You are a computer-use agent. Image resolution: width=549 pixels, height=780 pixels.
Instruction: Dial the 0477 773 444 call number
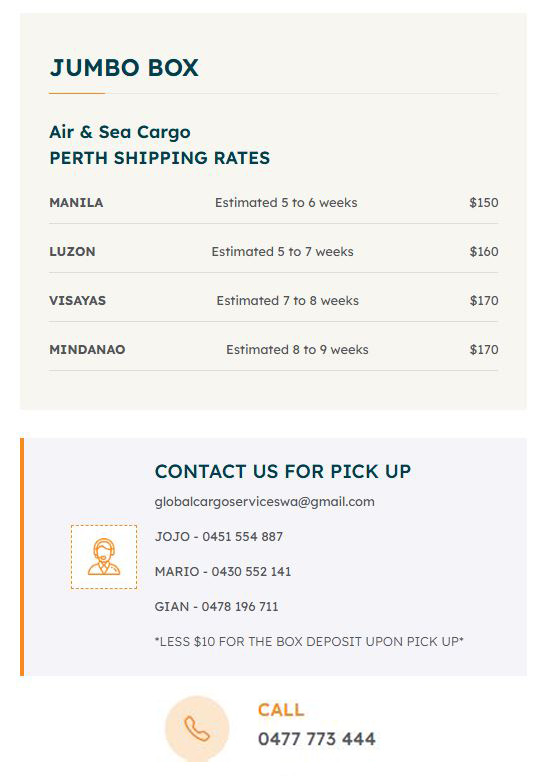pos(316,739)
